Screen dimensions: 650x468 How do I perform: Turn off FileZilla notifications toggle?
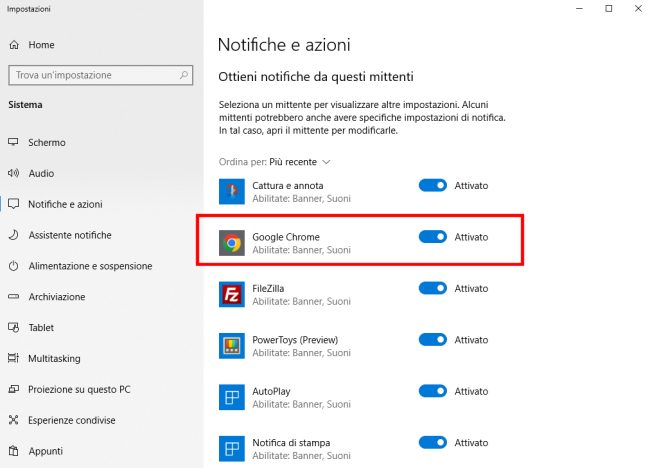click(432, 288)
